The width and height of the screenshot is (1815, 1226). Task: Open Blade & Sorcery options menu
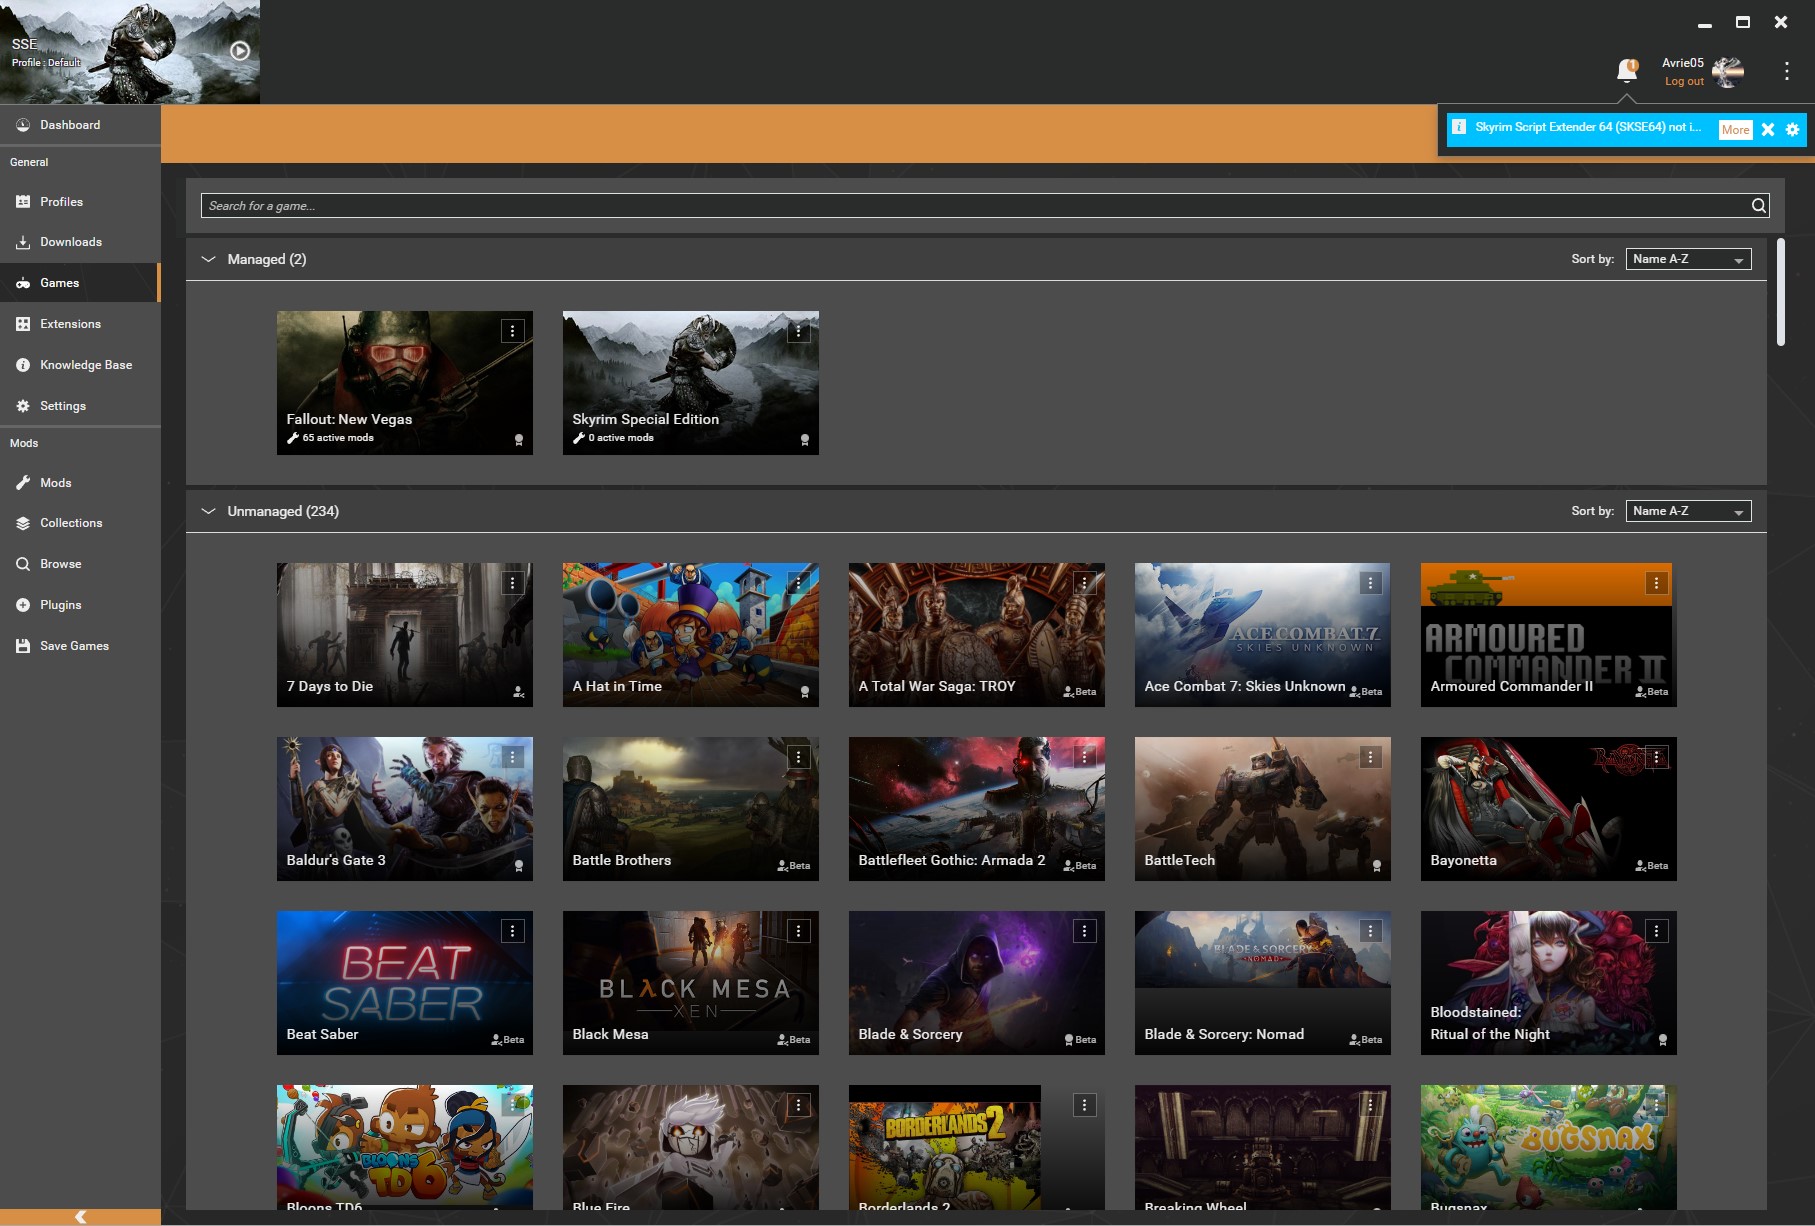tap(1085, 931)
